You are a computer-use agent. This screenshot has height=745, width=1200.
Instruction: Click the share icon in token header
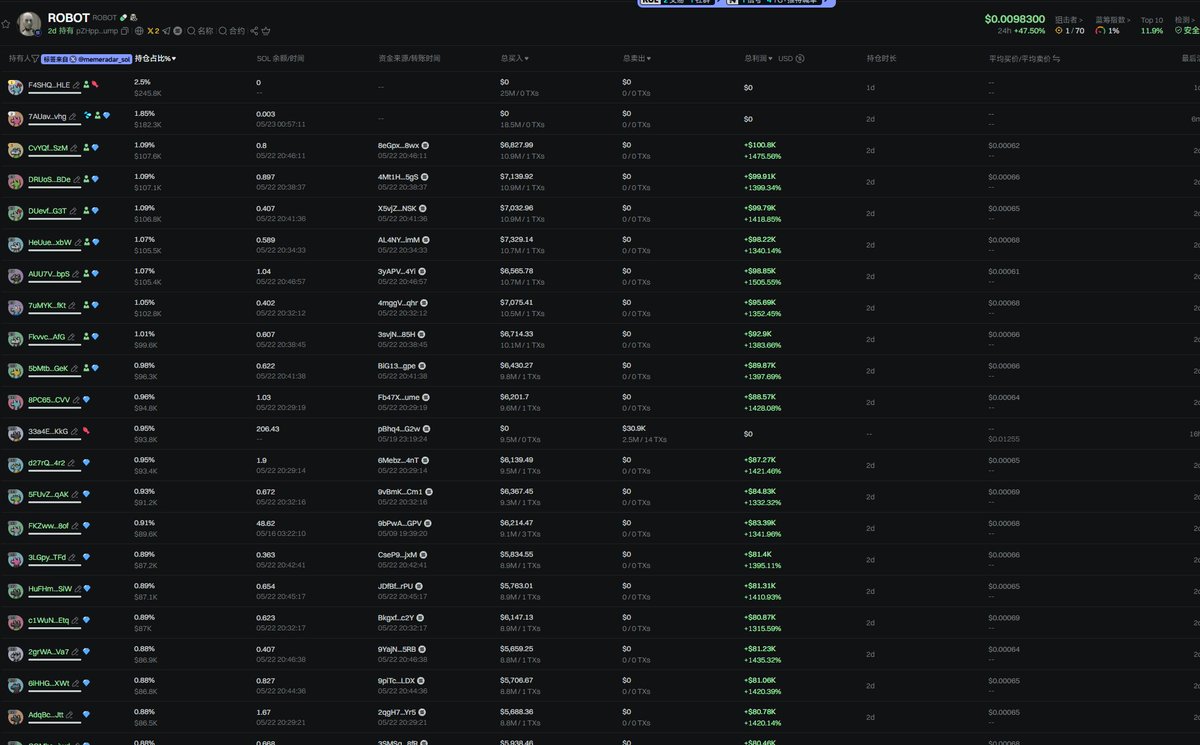pyautogui.click(x=254, y=31)
